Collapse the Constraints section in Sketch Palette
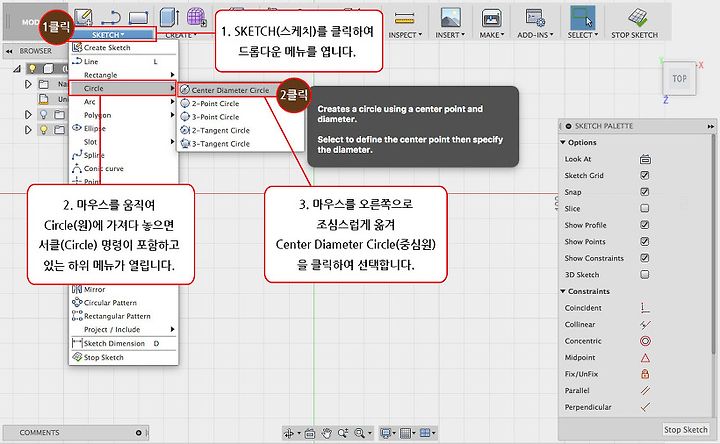 pos(563,291)
